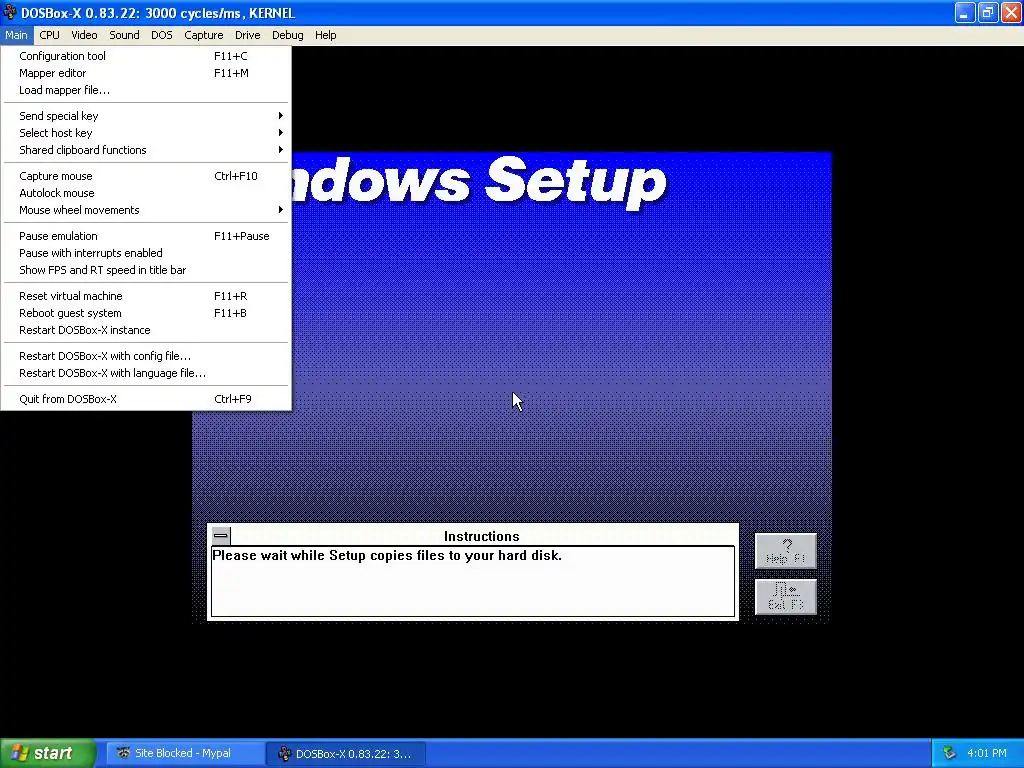Screen dimensions: 1024x768
Task: Click the Help F1 button in Setup
Action: pos(786,551)
